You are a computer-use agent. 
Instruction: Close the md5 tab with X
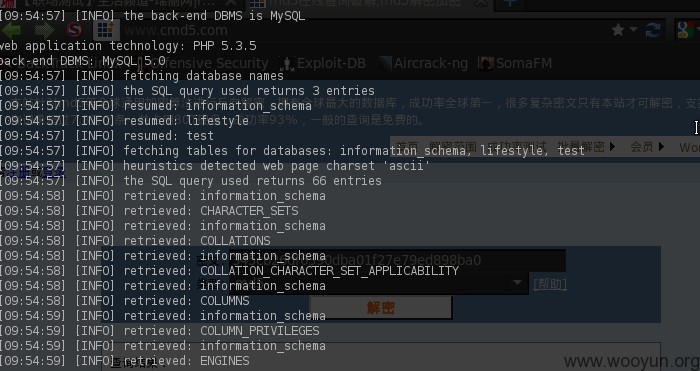480,3
